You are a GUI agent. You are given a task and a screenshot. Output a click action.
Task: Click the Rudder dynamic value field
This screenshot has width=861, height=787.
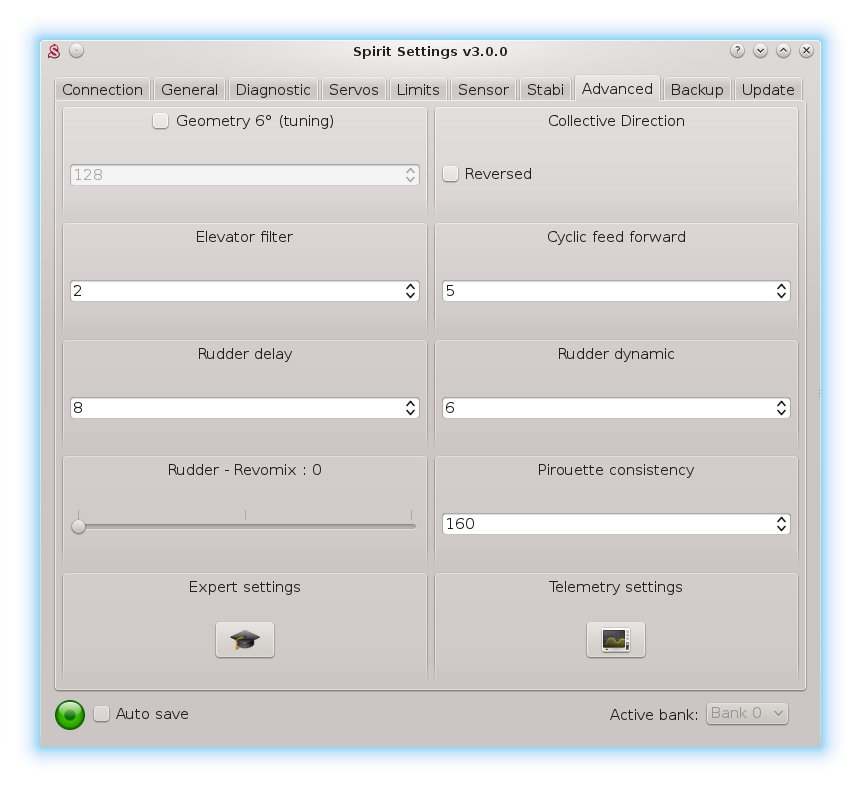[x=606, y=408]
